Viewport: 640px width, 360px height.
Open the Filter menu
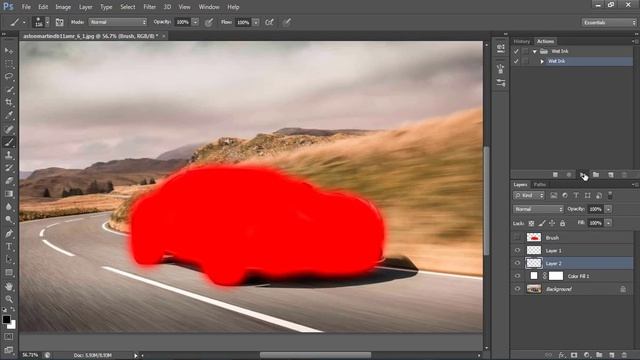pyautogui.click(x=149, y=7)
